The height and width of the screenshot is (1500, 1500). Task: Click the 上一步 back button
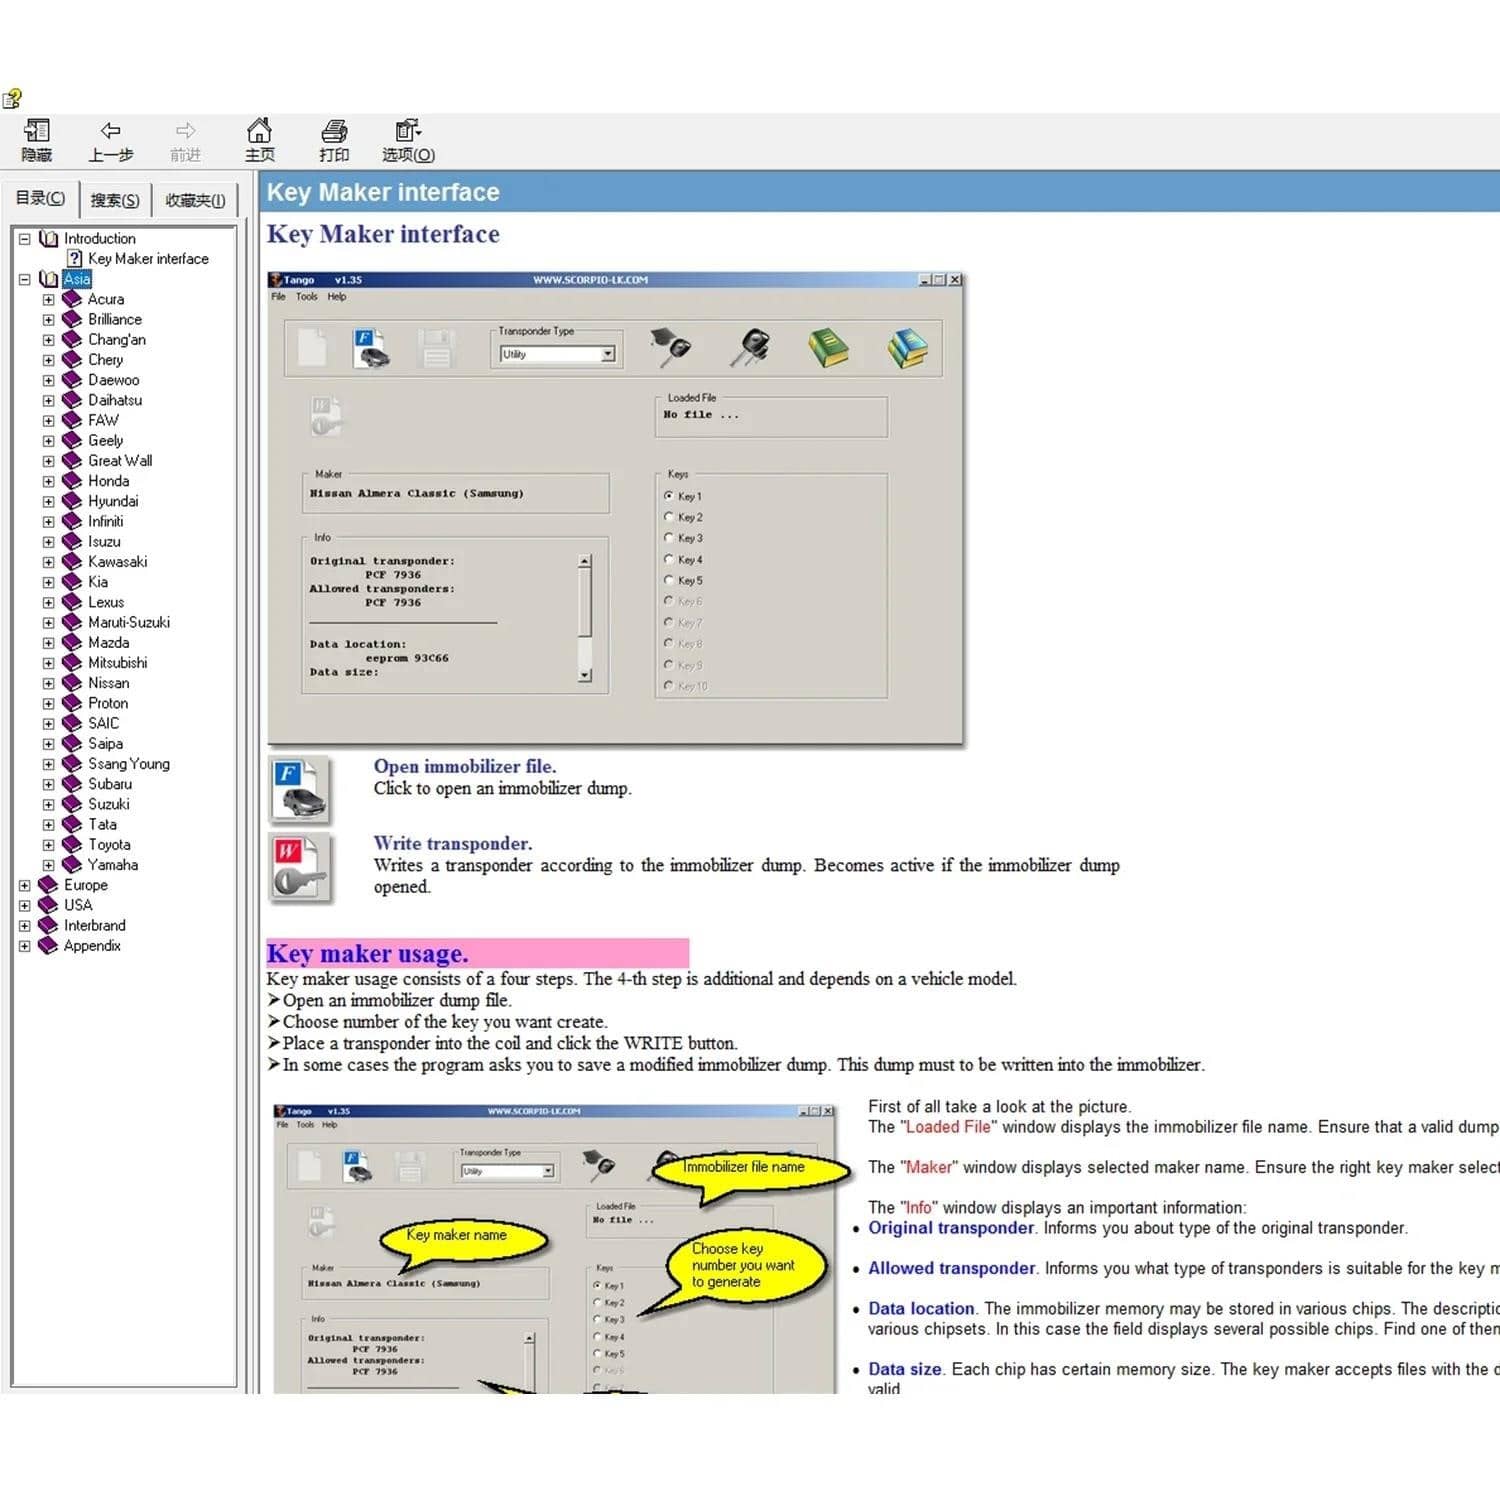click(x=111, y=137)
